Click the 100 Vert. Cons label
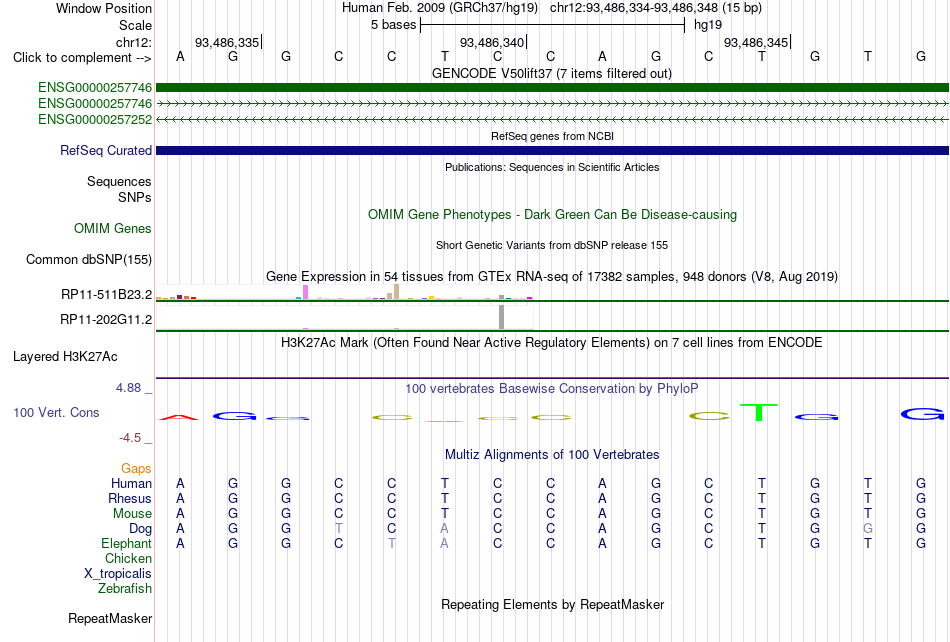The width and height of the screenshot is (950, 642). pyautogui.click(x=56, y=412)
